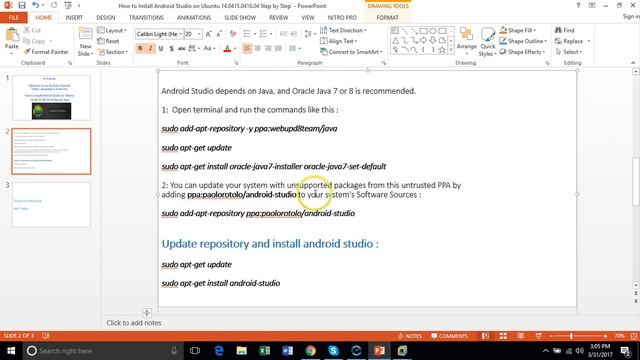Switch to the ANIMATIONS tab
The image size is (640, 360).
click(194, 18)
